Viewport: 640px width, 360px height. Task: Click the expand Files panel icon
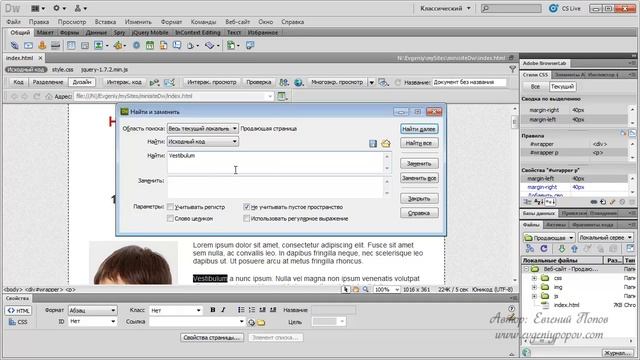(x=631, y=248)
